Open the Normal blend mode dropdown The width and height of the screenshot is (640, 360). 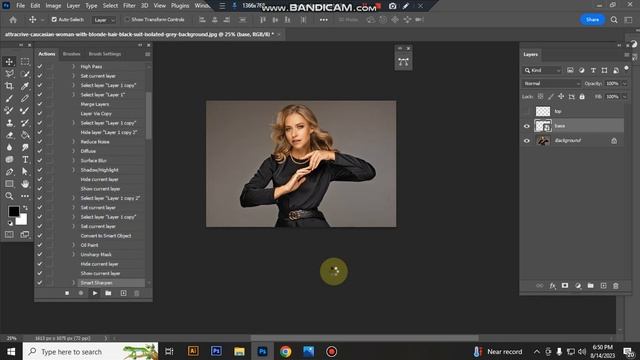(551, 83)
